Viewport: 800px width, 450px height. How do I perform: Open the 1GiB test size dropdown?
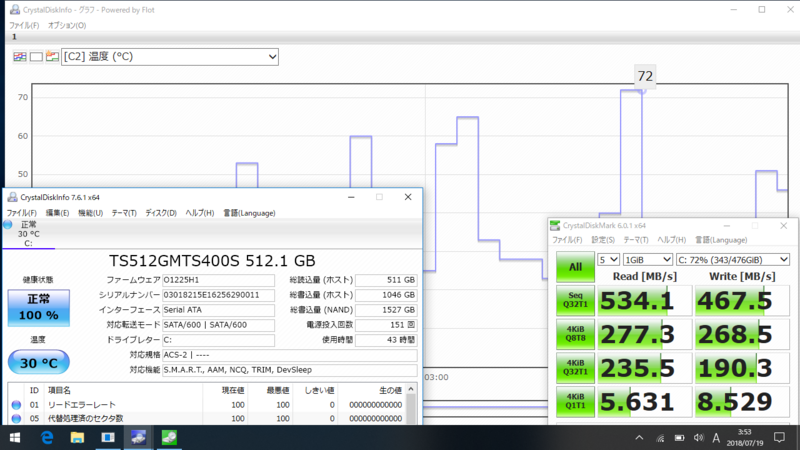click(x=647, y=260)
